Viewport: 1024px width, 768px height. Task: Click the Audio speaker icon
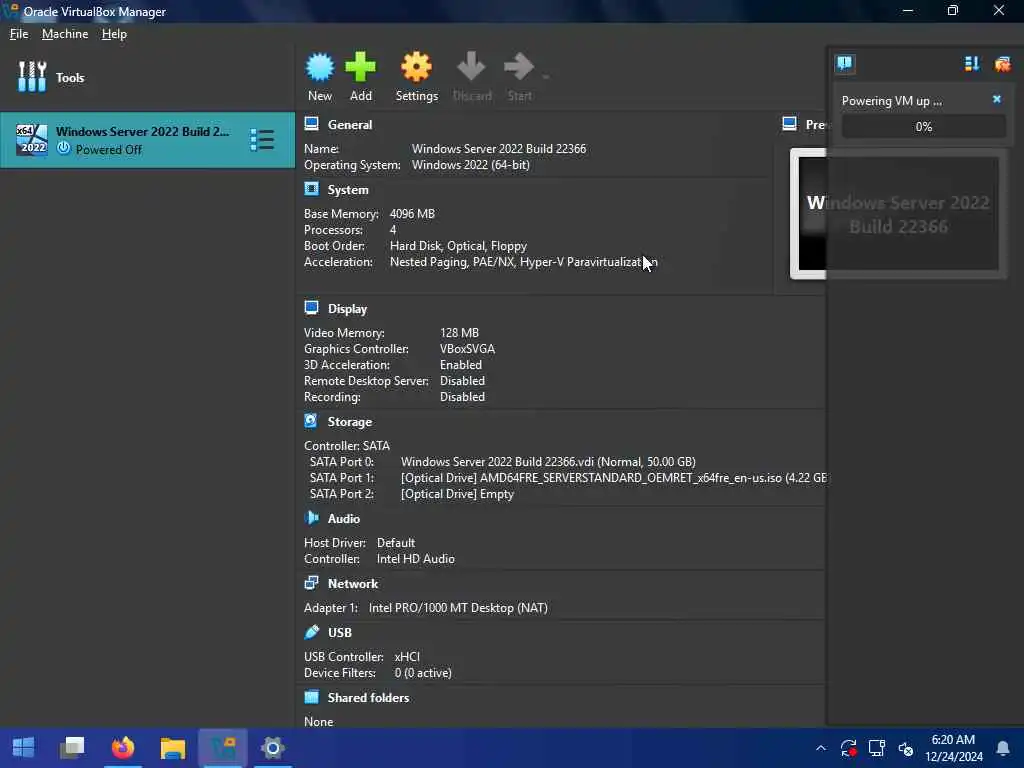pyautogui.click(x=312, y=517)
